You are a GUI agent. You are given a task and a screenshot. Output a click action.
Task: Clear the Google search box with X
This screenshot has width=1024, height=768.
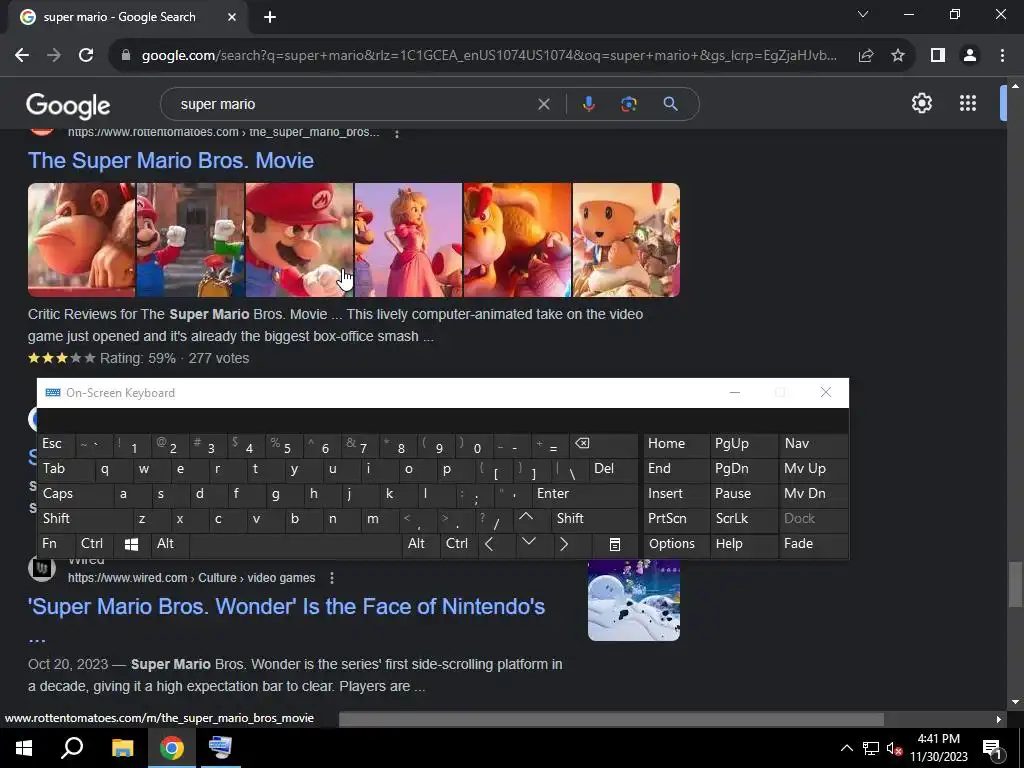(543, 104)
